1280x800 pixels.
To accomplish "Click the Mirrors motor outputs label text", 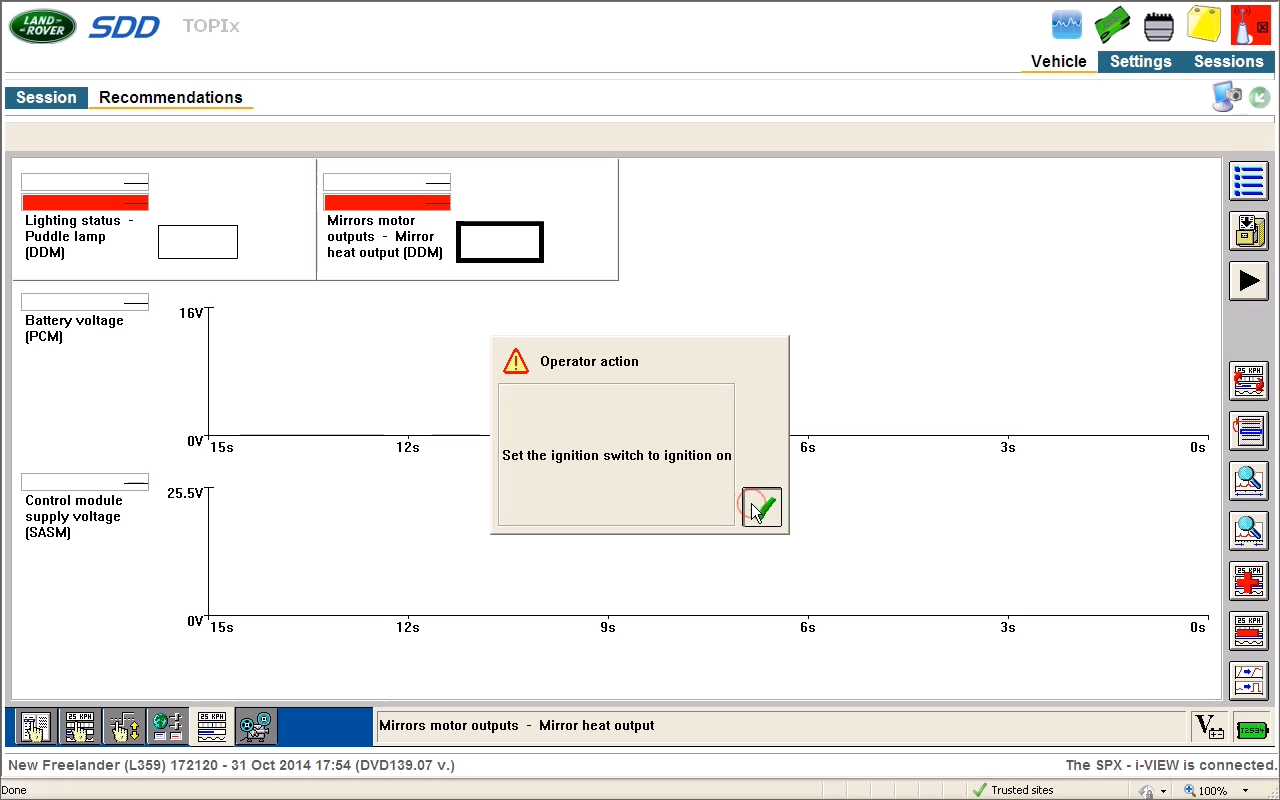I will coord(385,236).
